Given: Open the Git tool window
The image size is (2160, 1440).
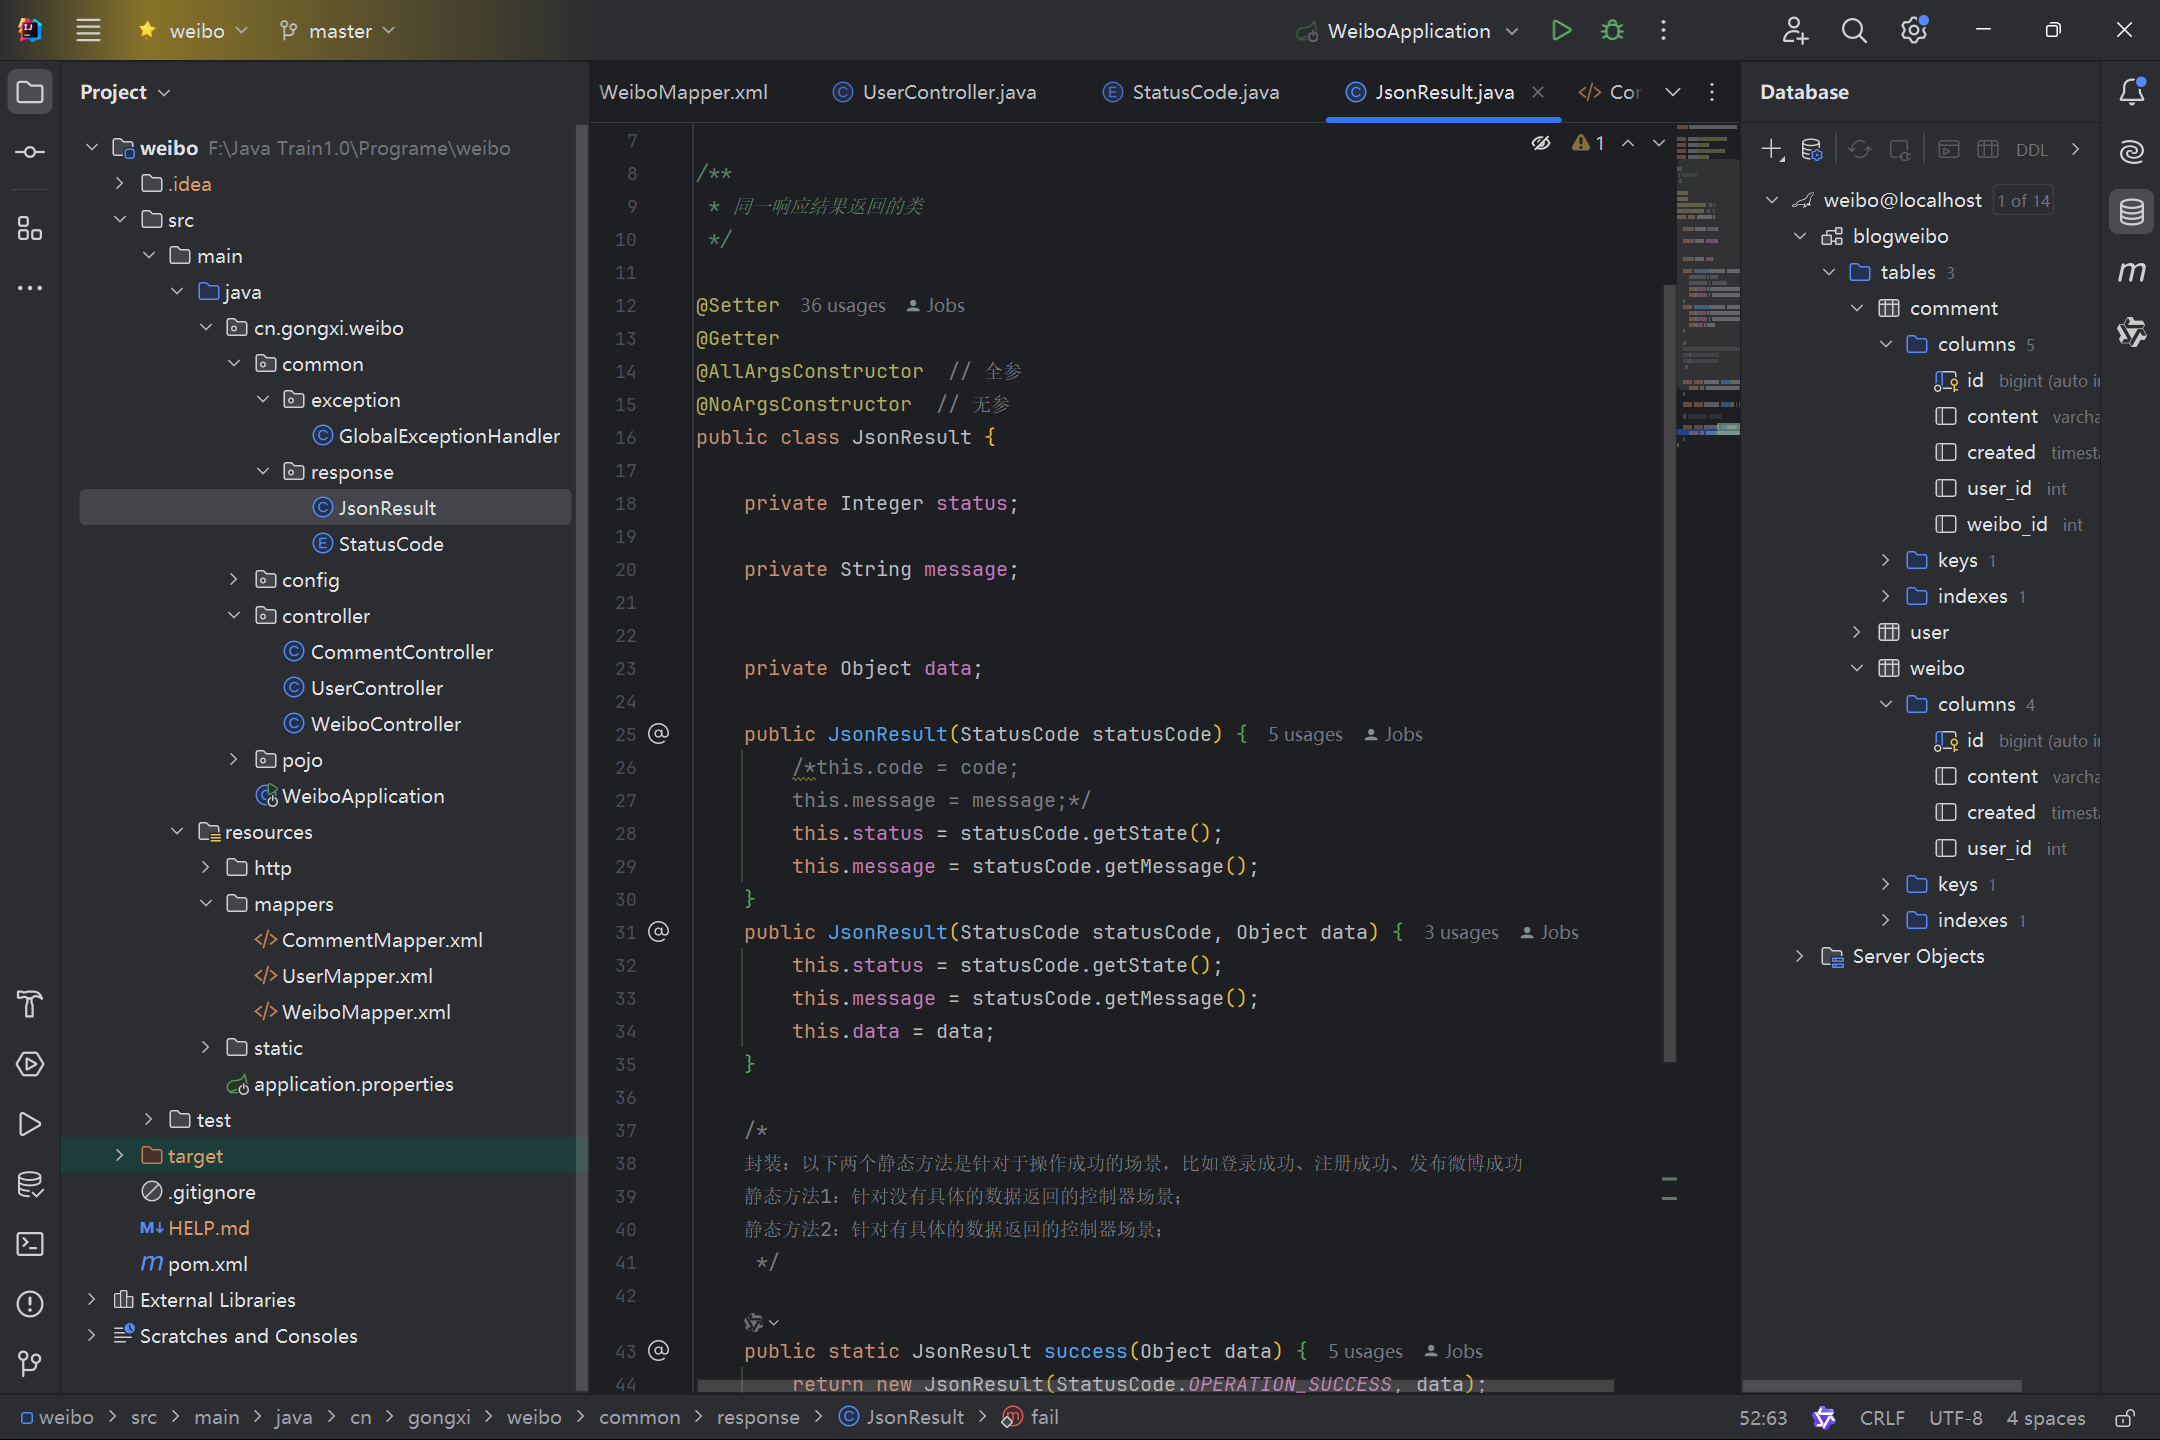Looking at the screenshot, I should [30, 1363].
